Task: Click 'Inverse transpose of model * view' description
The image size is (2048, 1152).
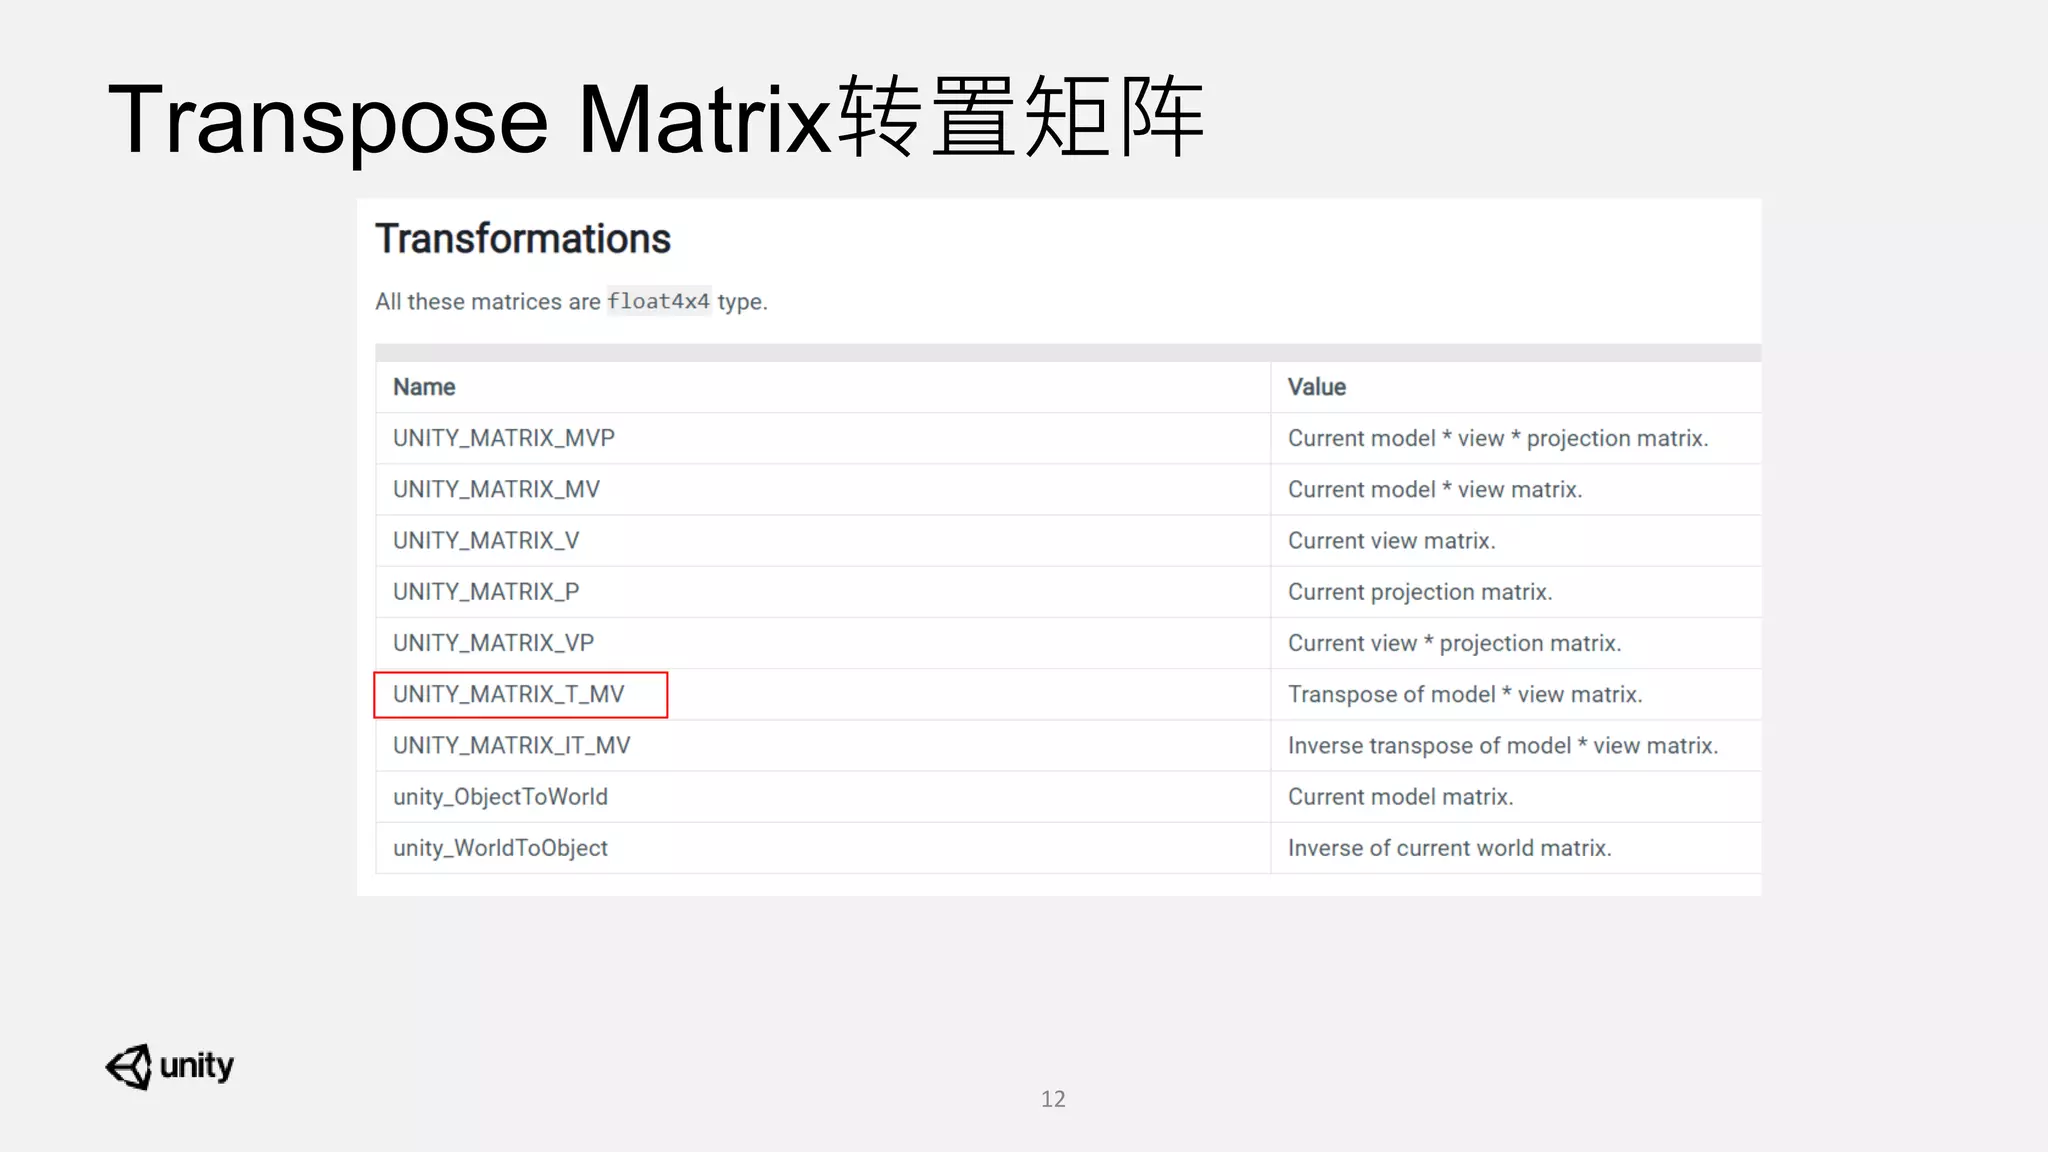Action: point(1502,746)
